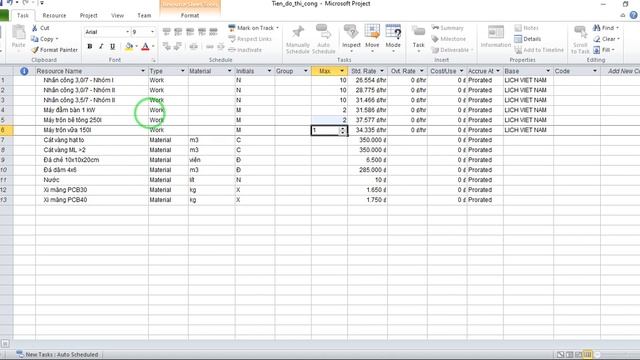Viewport: 640px width, 360px height.
Task: Click the Undo arrow in quick access
Action: pyautogui.click(x=9, y=3)
